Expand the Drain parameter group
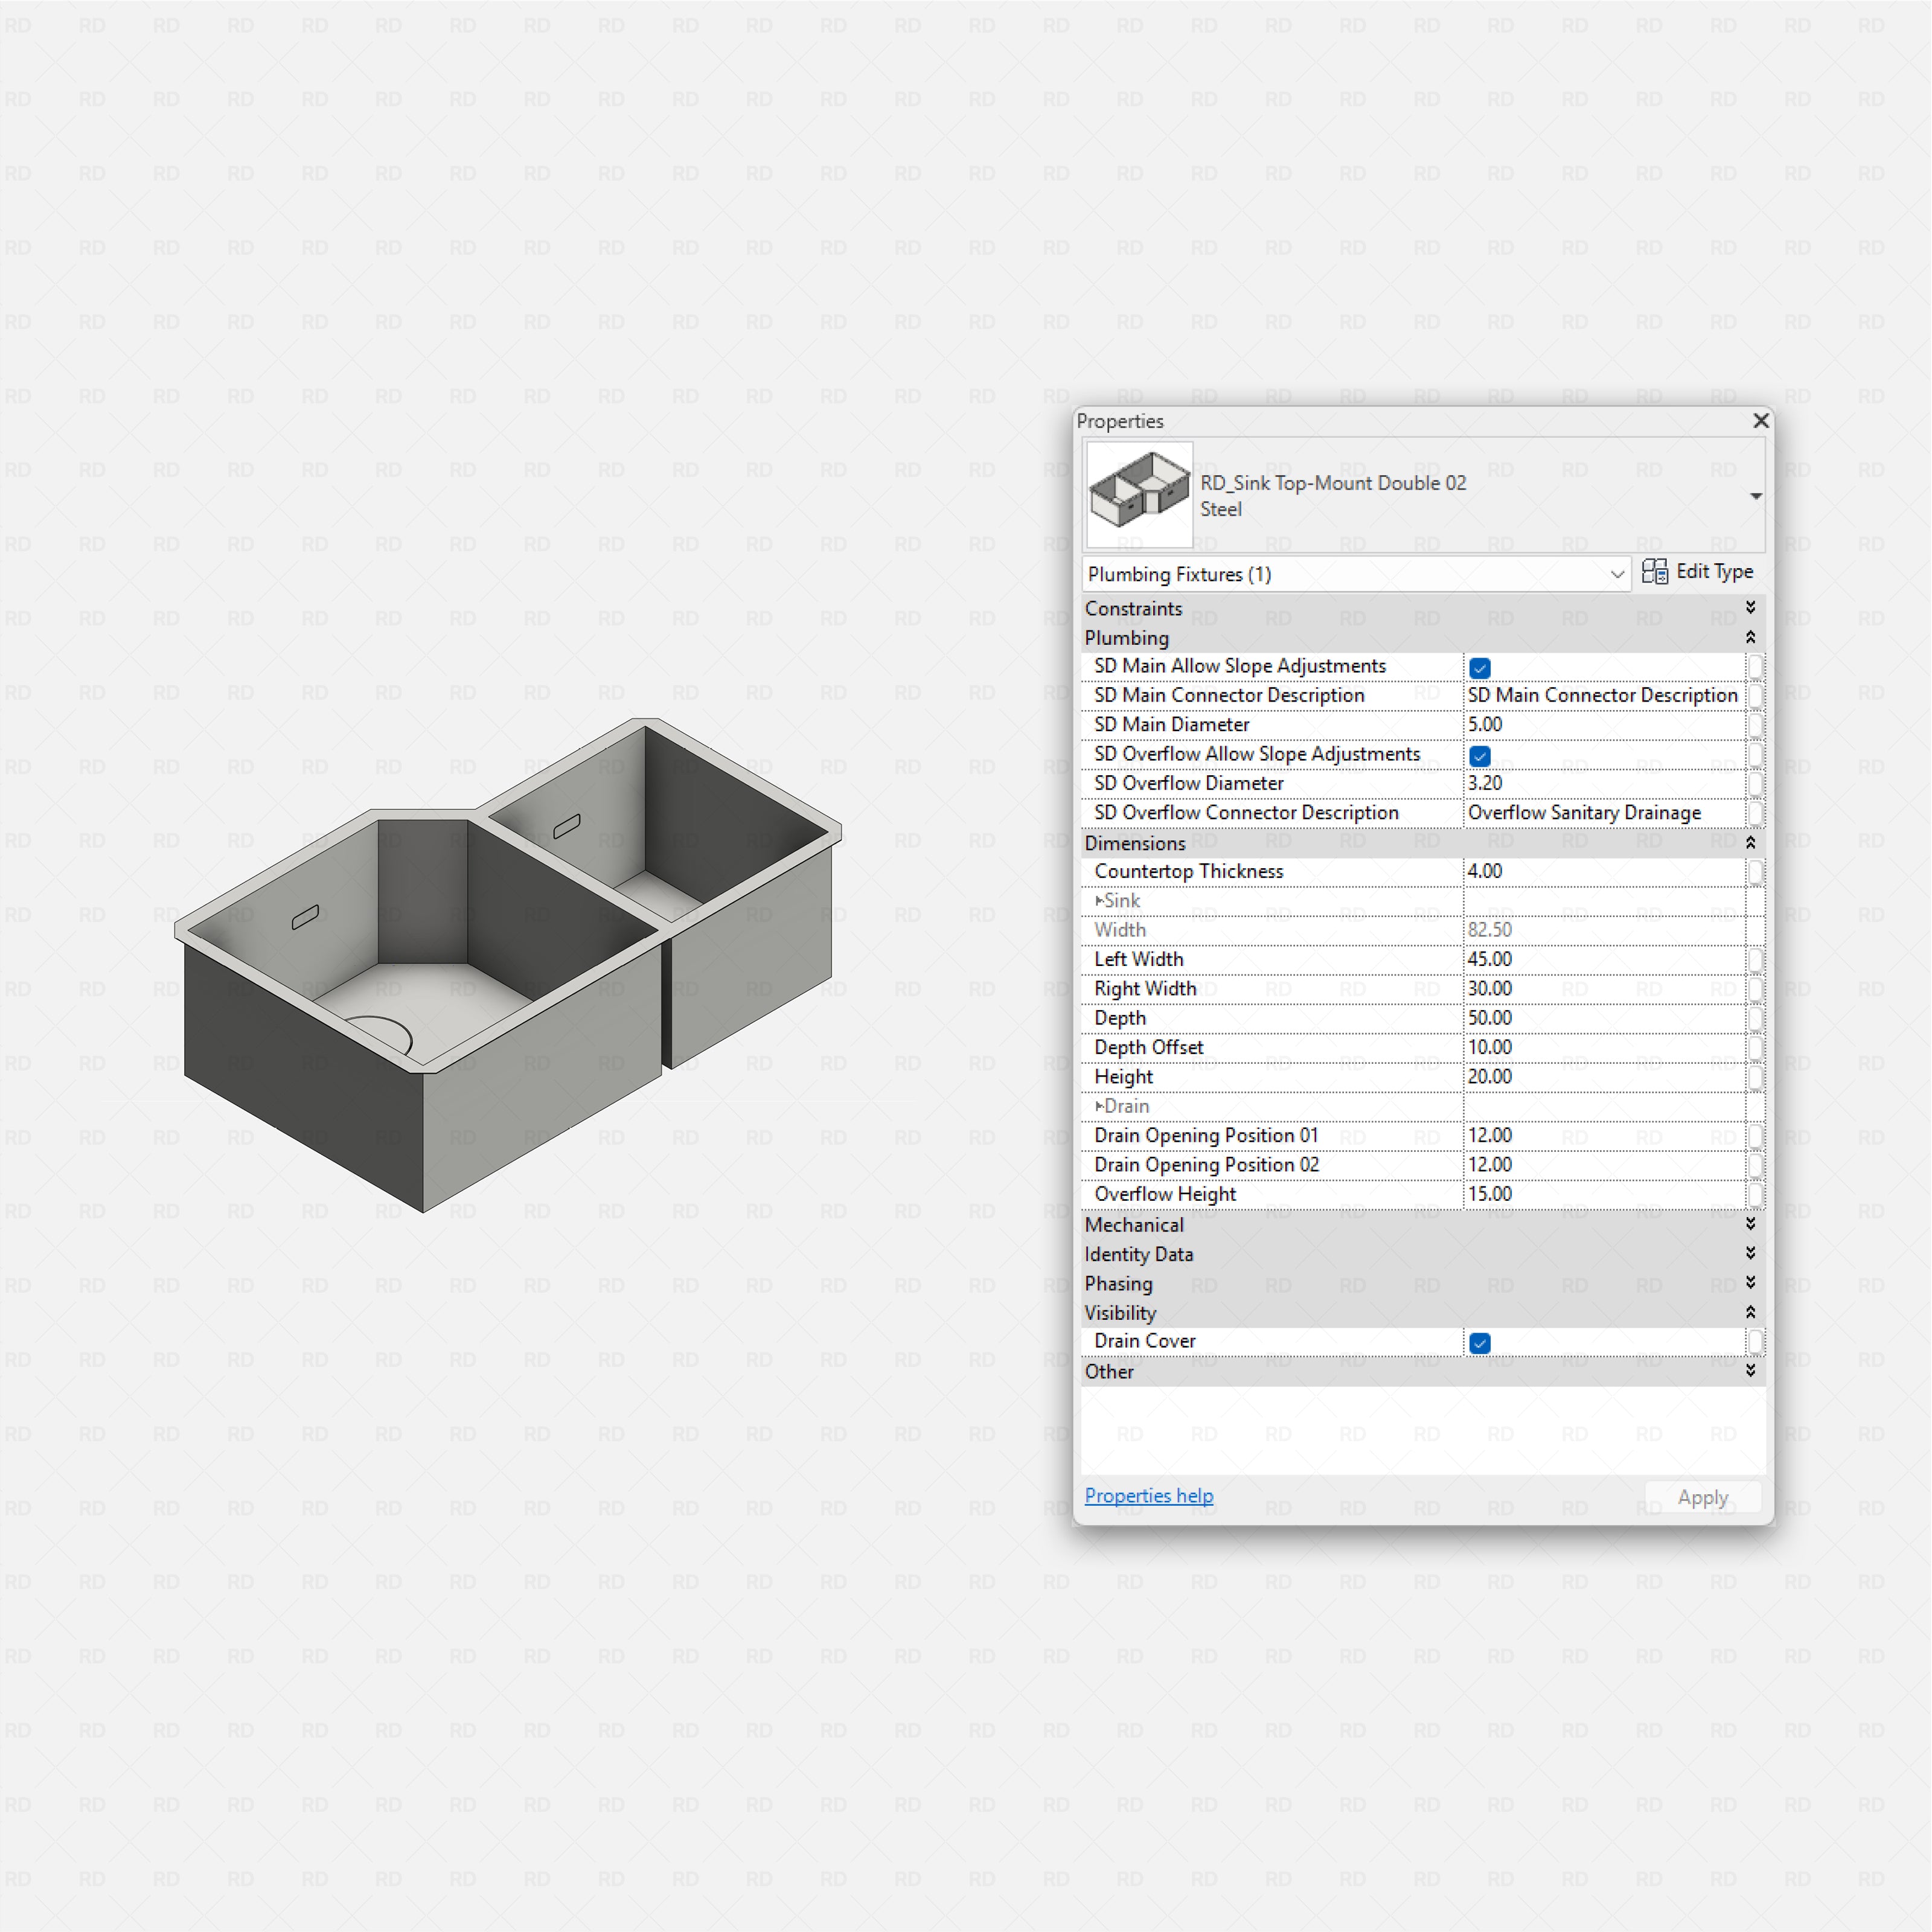The width and height of the screenshot is (1932, 1932). pyautogui.click(x=1099, y=1106)
